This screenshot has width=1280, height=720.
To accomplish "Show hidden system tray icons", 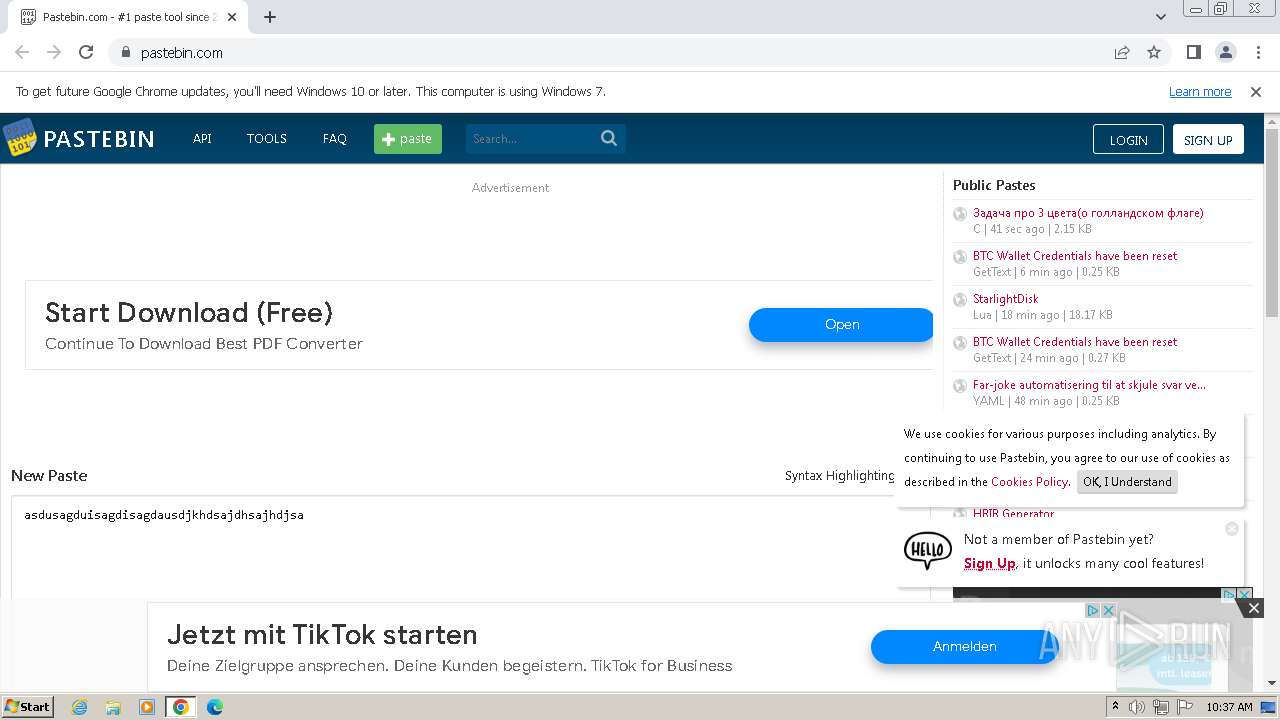I will pyautogui.click(x=1116, y=707).
